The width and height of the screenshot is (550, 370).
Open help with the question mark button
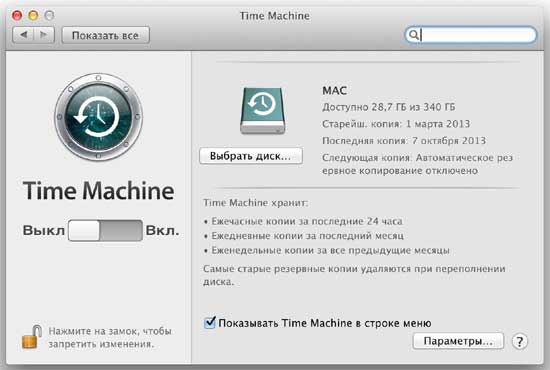click(x=519, y=341)
